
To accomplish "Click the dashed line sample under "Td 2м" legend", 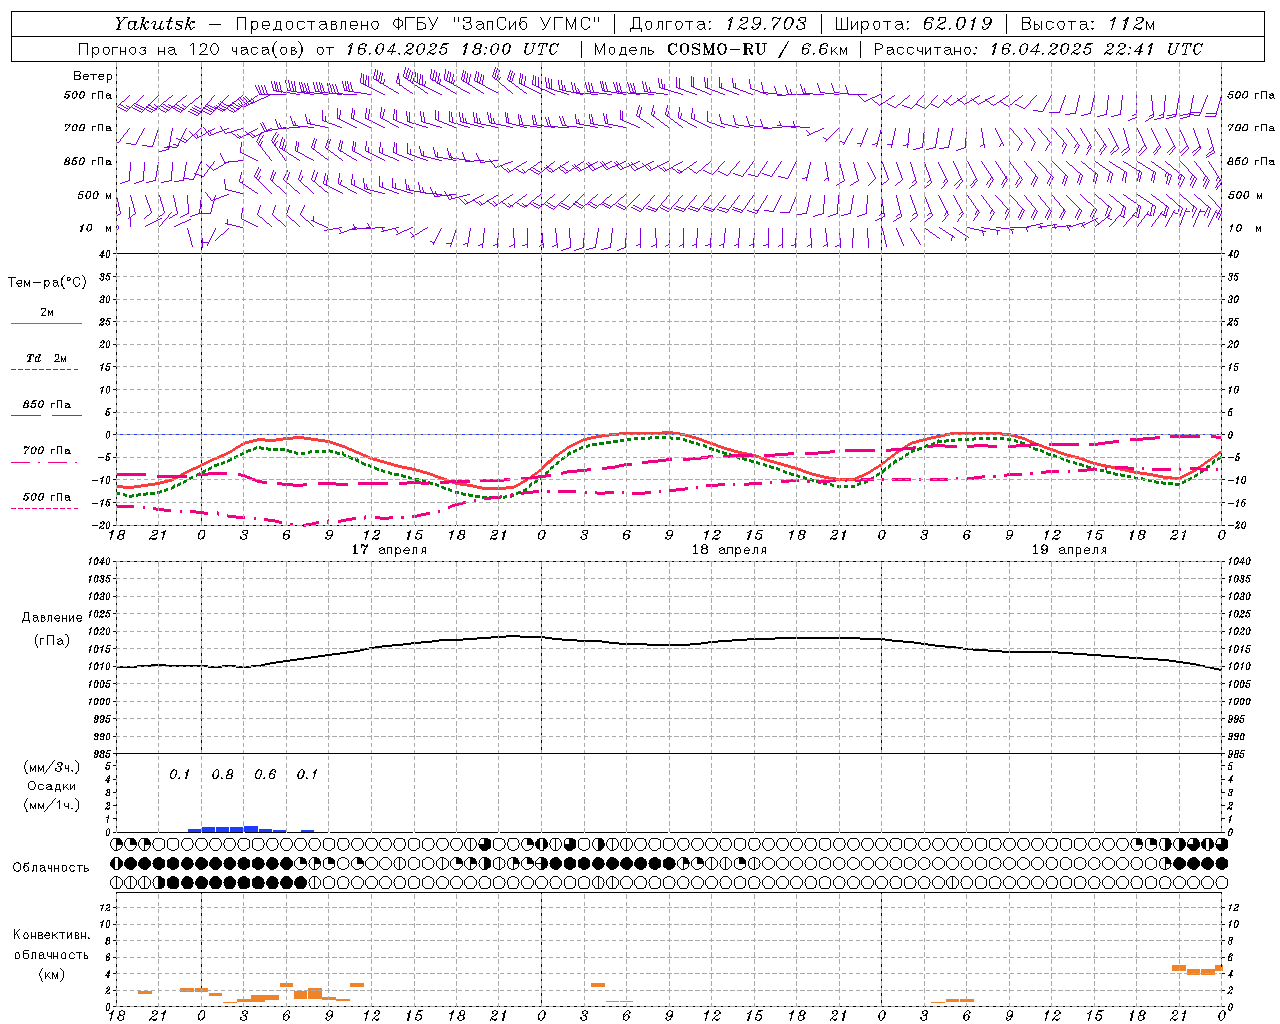I will pyautogui.click(x=45, y=370).
